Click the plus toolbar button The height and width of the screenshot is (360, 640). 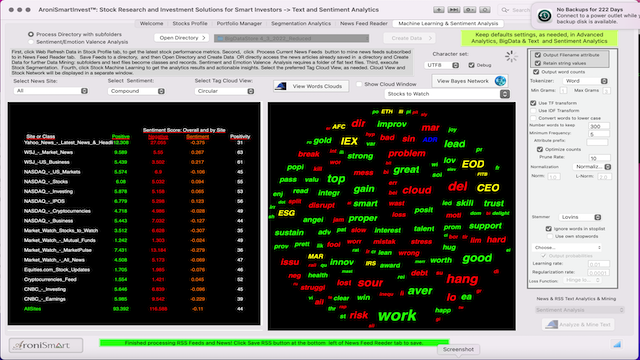pyautogui.click(x=439, y=9)
